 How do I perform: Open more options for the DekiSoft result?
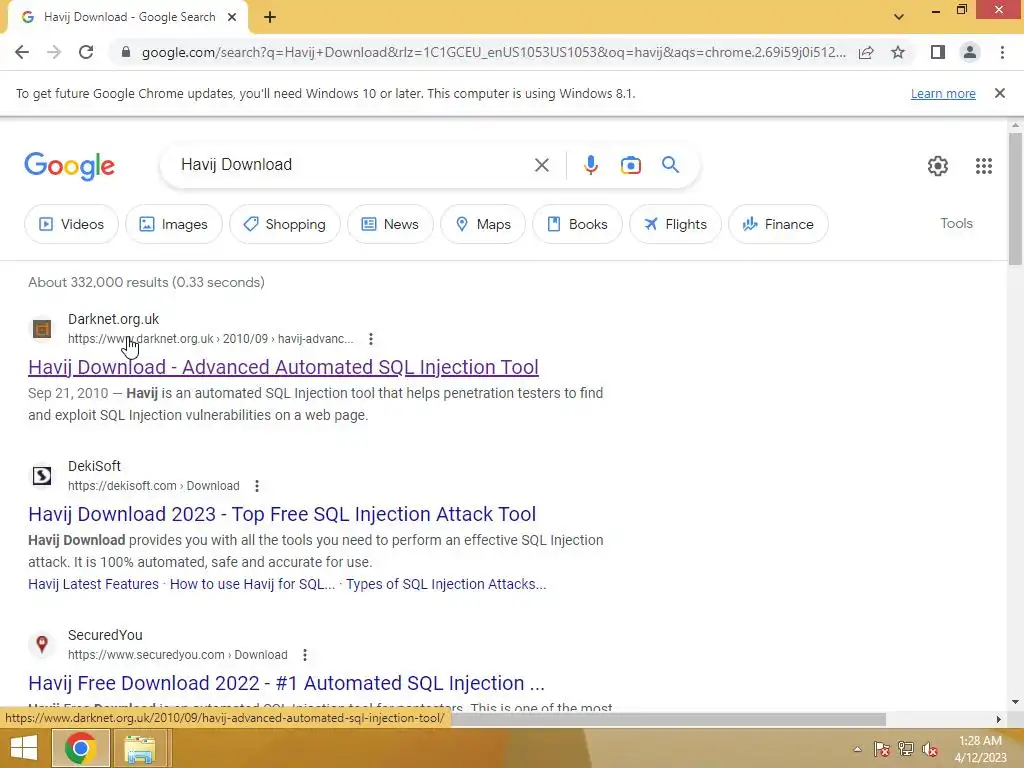click(257, 486)
